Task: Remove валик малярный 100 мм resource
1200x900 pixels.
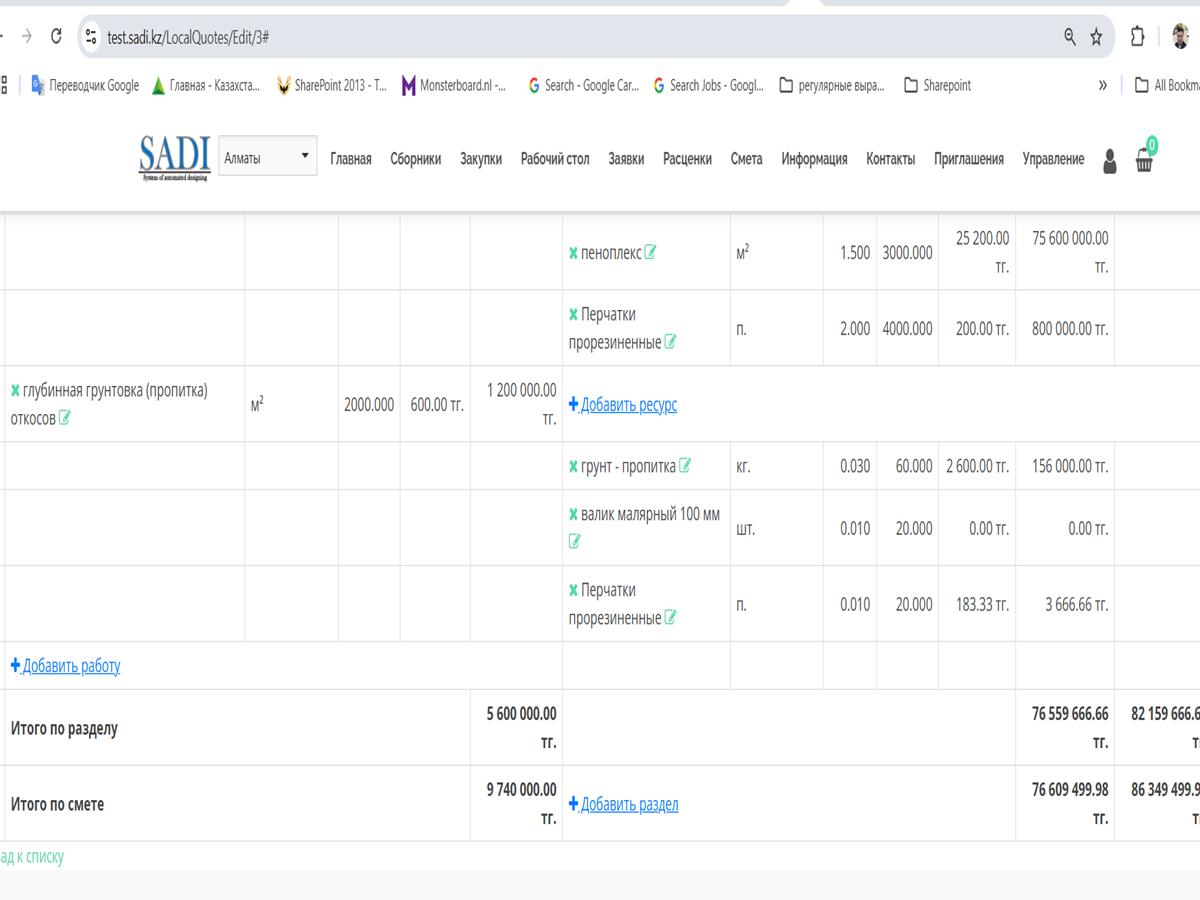Action: click(x=573, y=515)
